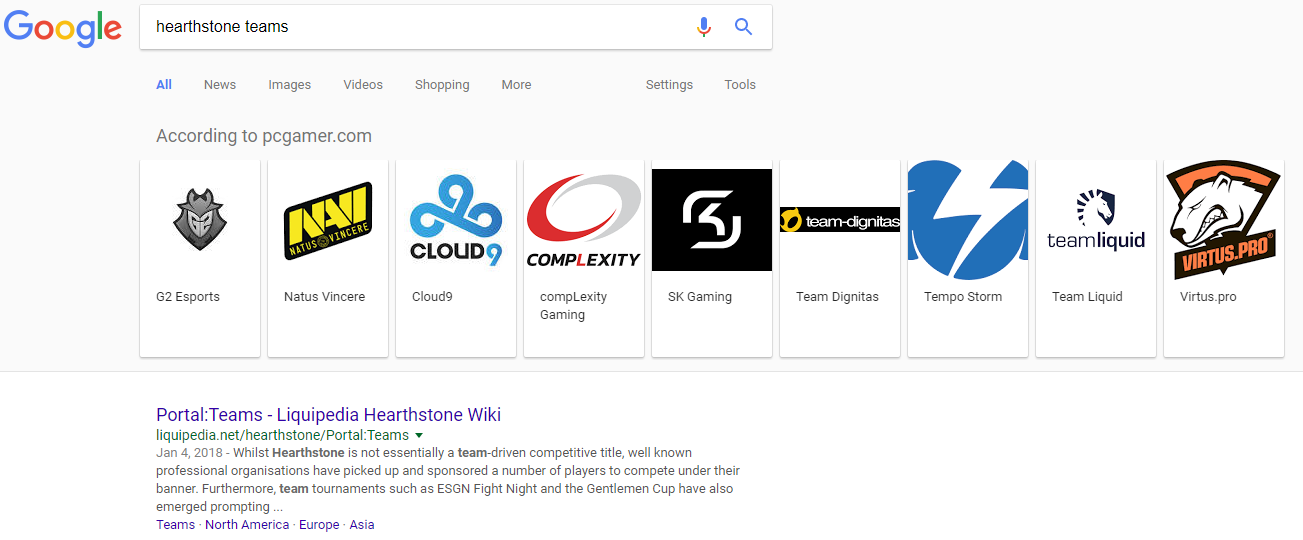The width and height of the screenshot is (1303, 540).
Task: Open the Cloud9 team logo
Action: click(456, 220)
